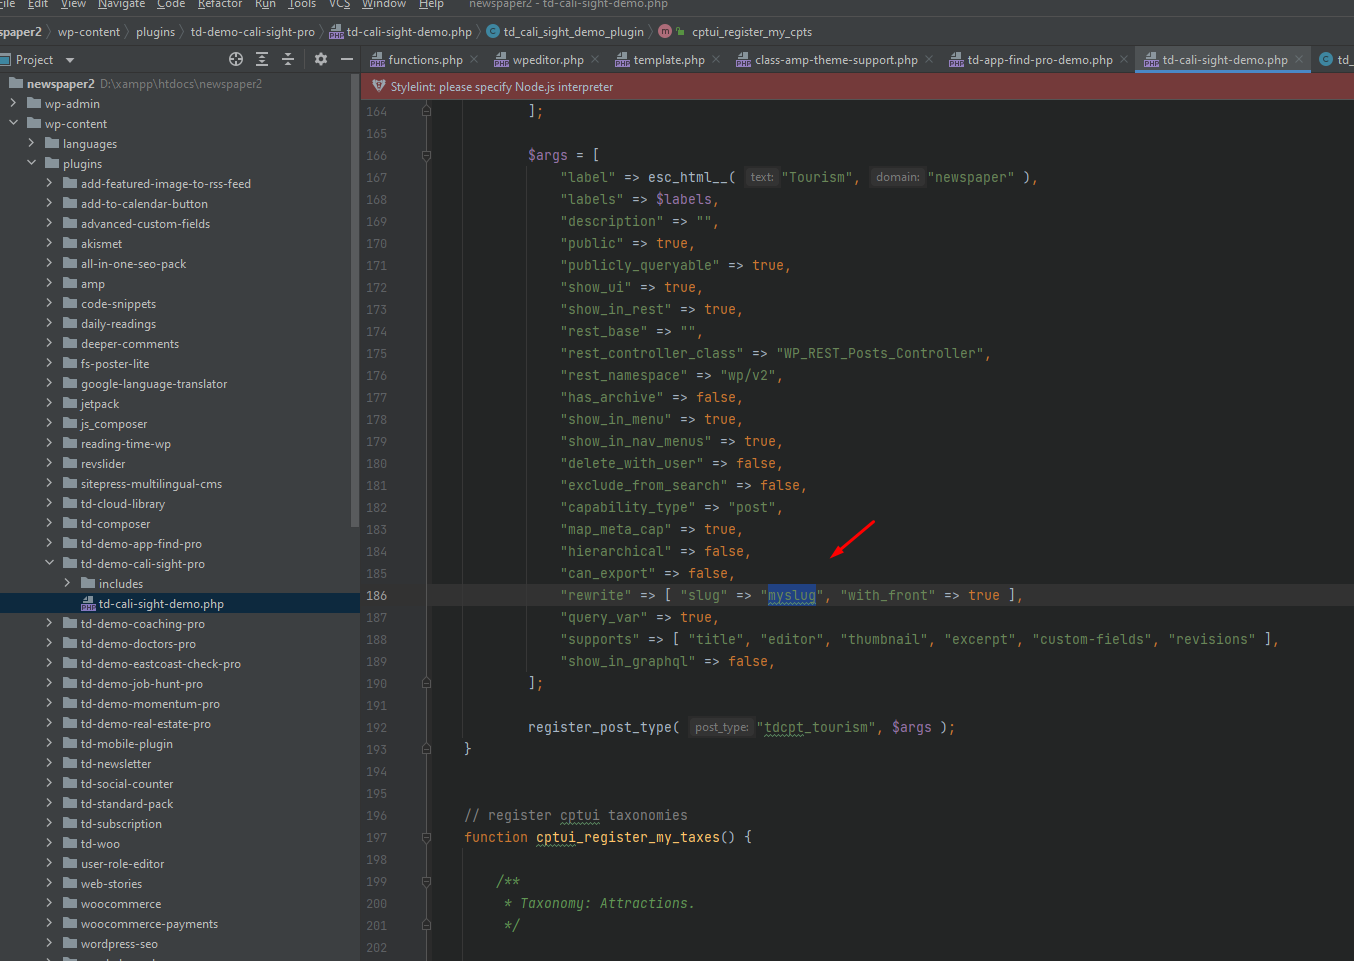Select td-demo-real-estate-pro folder
The width and height of the screenshot is (1354, 961).
pyautogui.click(x=146, y=723)
